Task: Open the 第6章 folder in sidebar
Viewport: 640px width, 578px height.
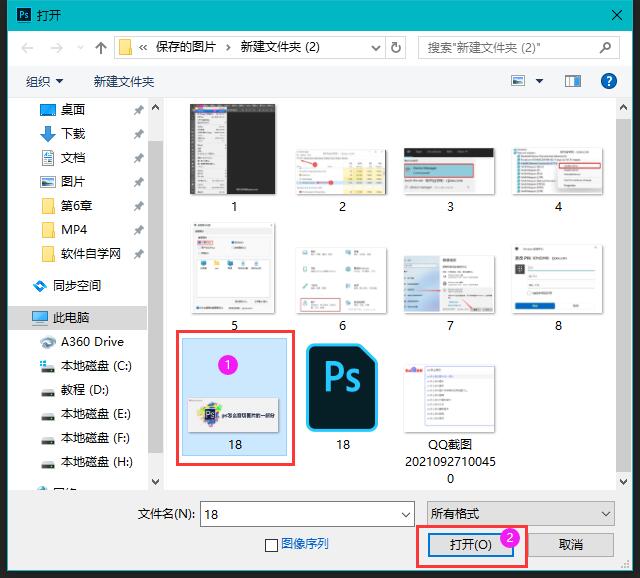Action: [x=76, y=206]
